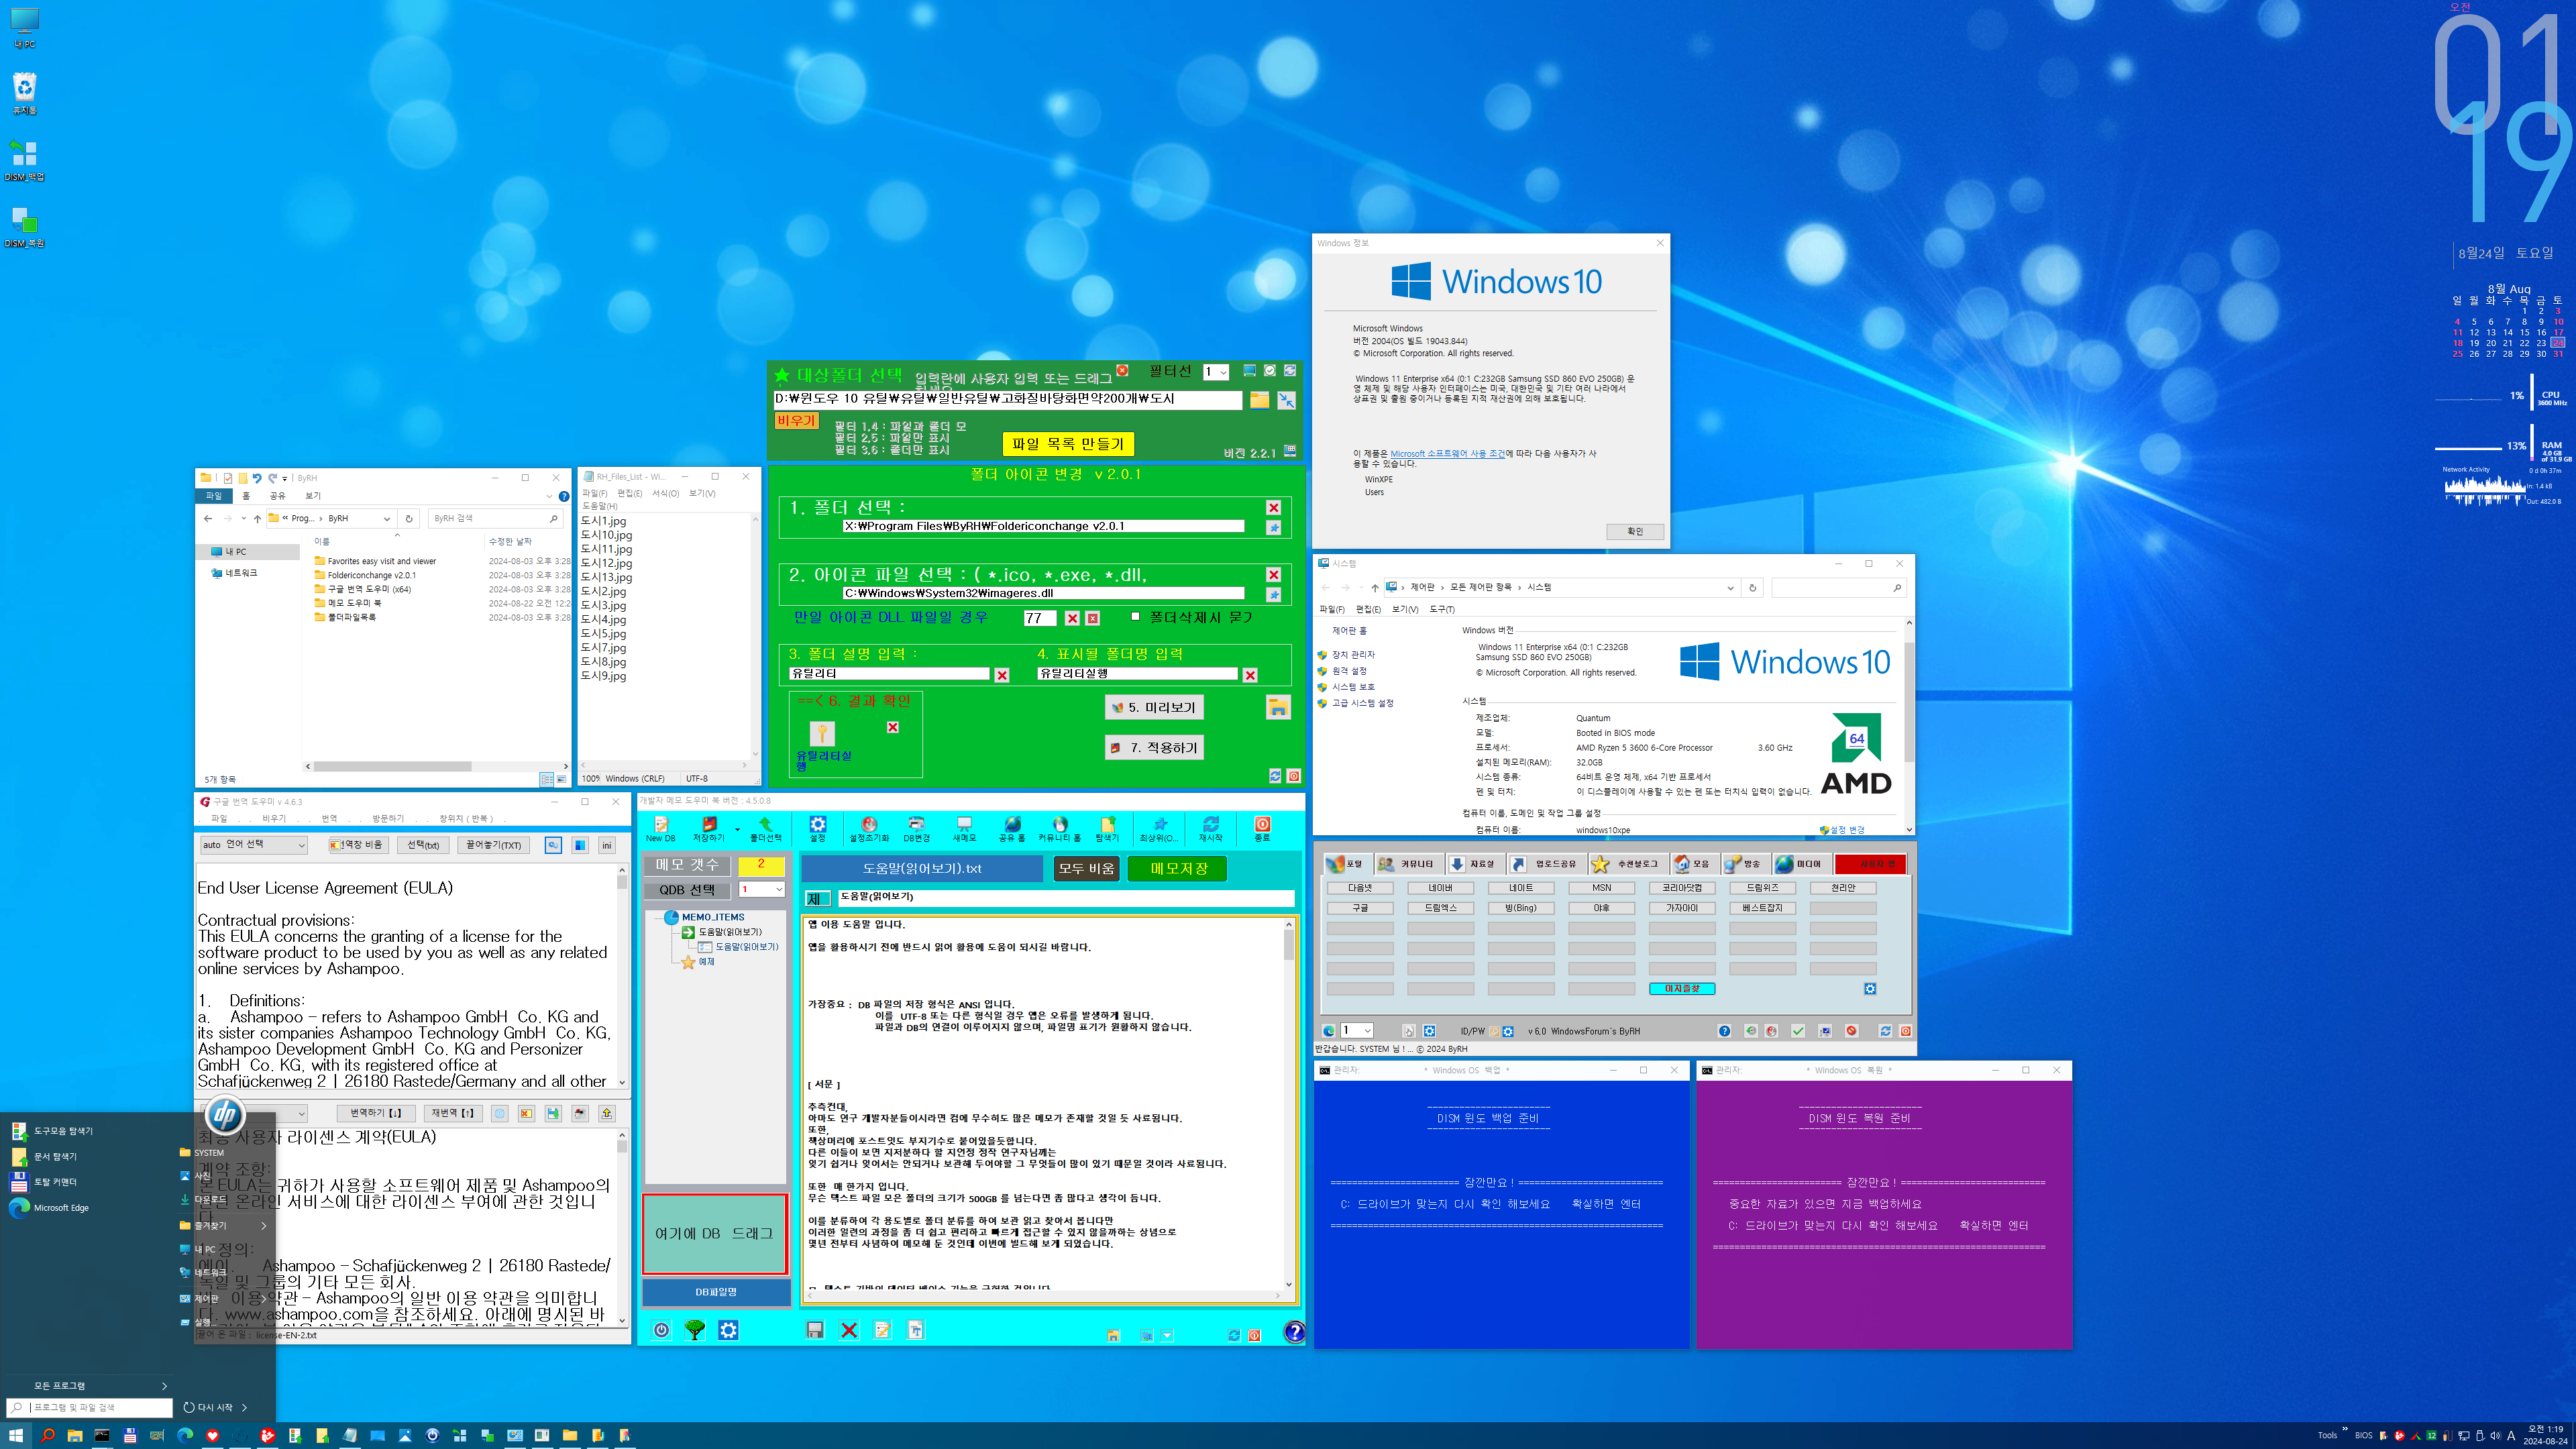Open the 공유 홈 globe icon
The height and width of the screenshot is (1449, 2576).
pyautogui.click(x=1012, y=829)
